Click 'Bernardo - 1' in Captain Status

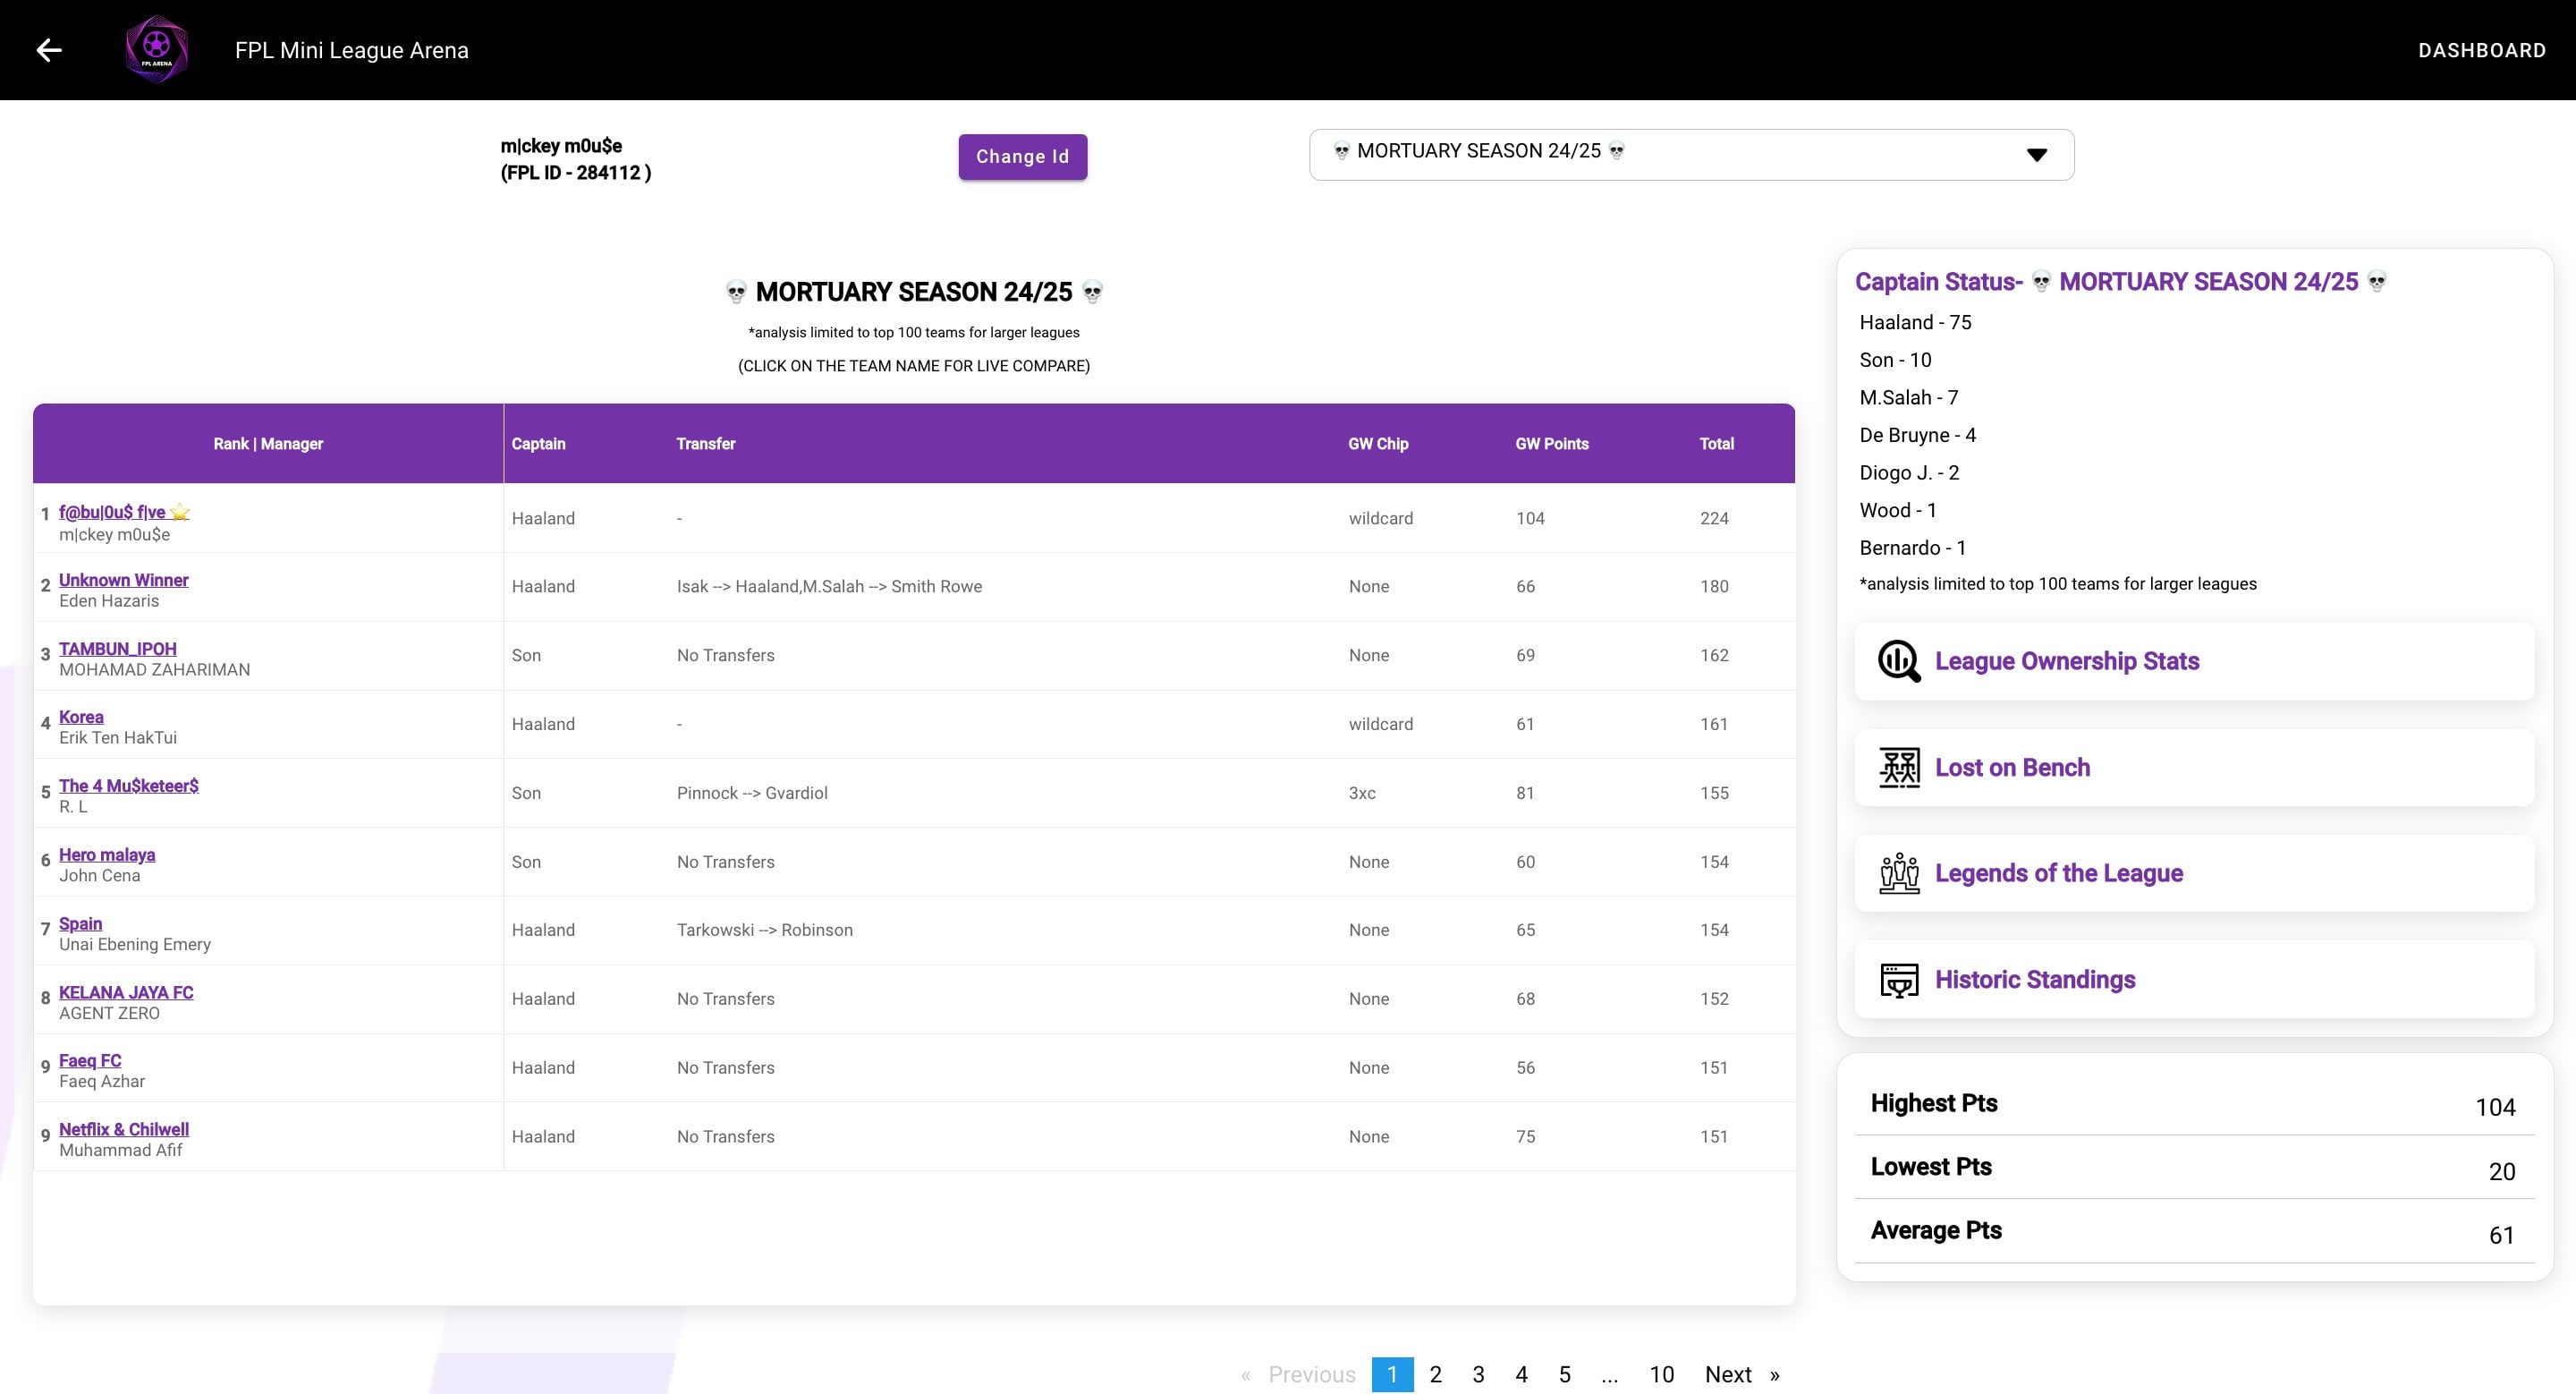[x=1912, y=548]
